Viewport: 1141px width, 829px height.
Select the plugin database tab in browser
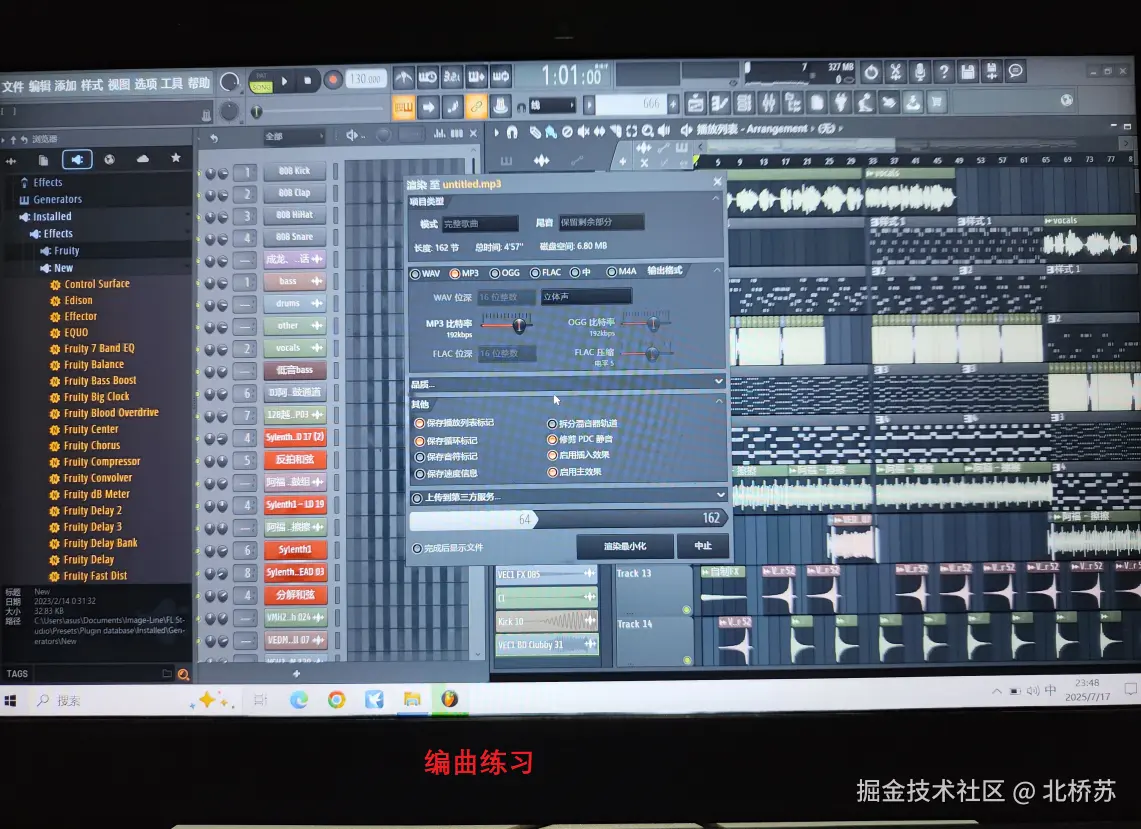(77, 159)
